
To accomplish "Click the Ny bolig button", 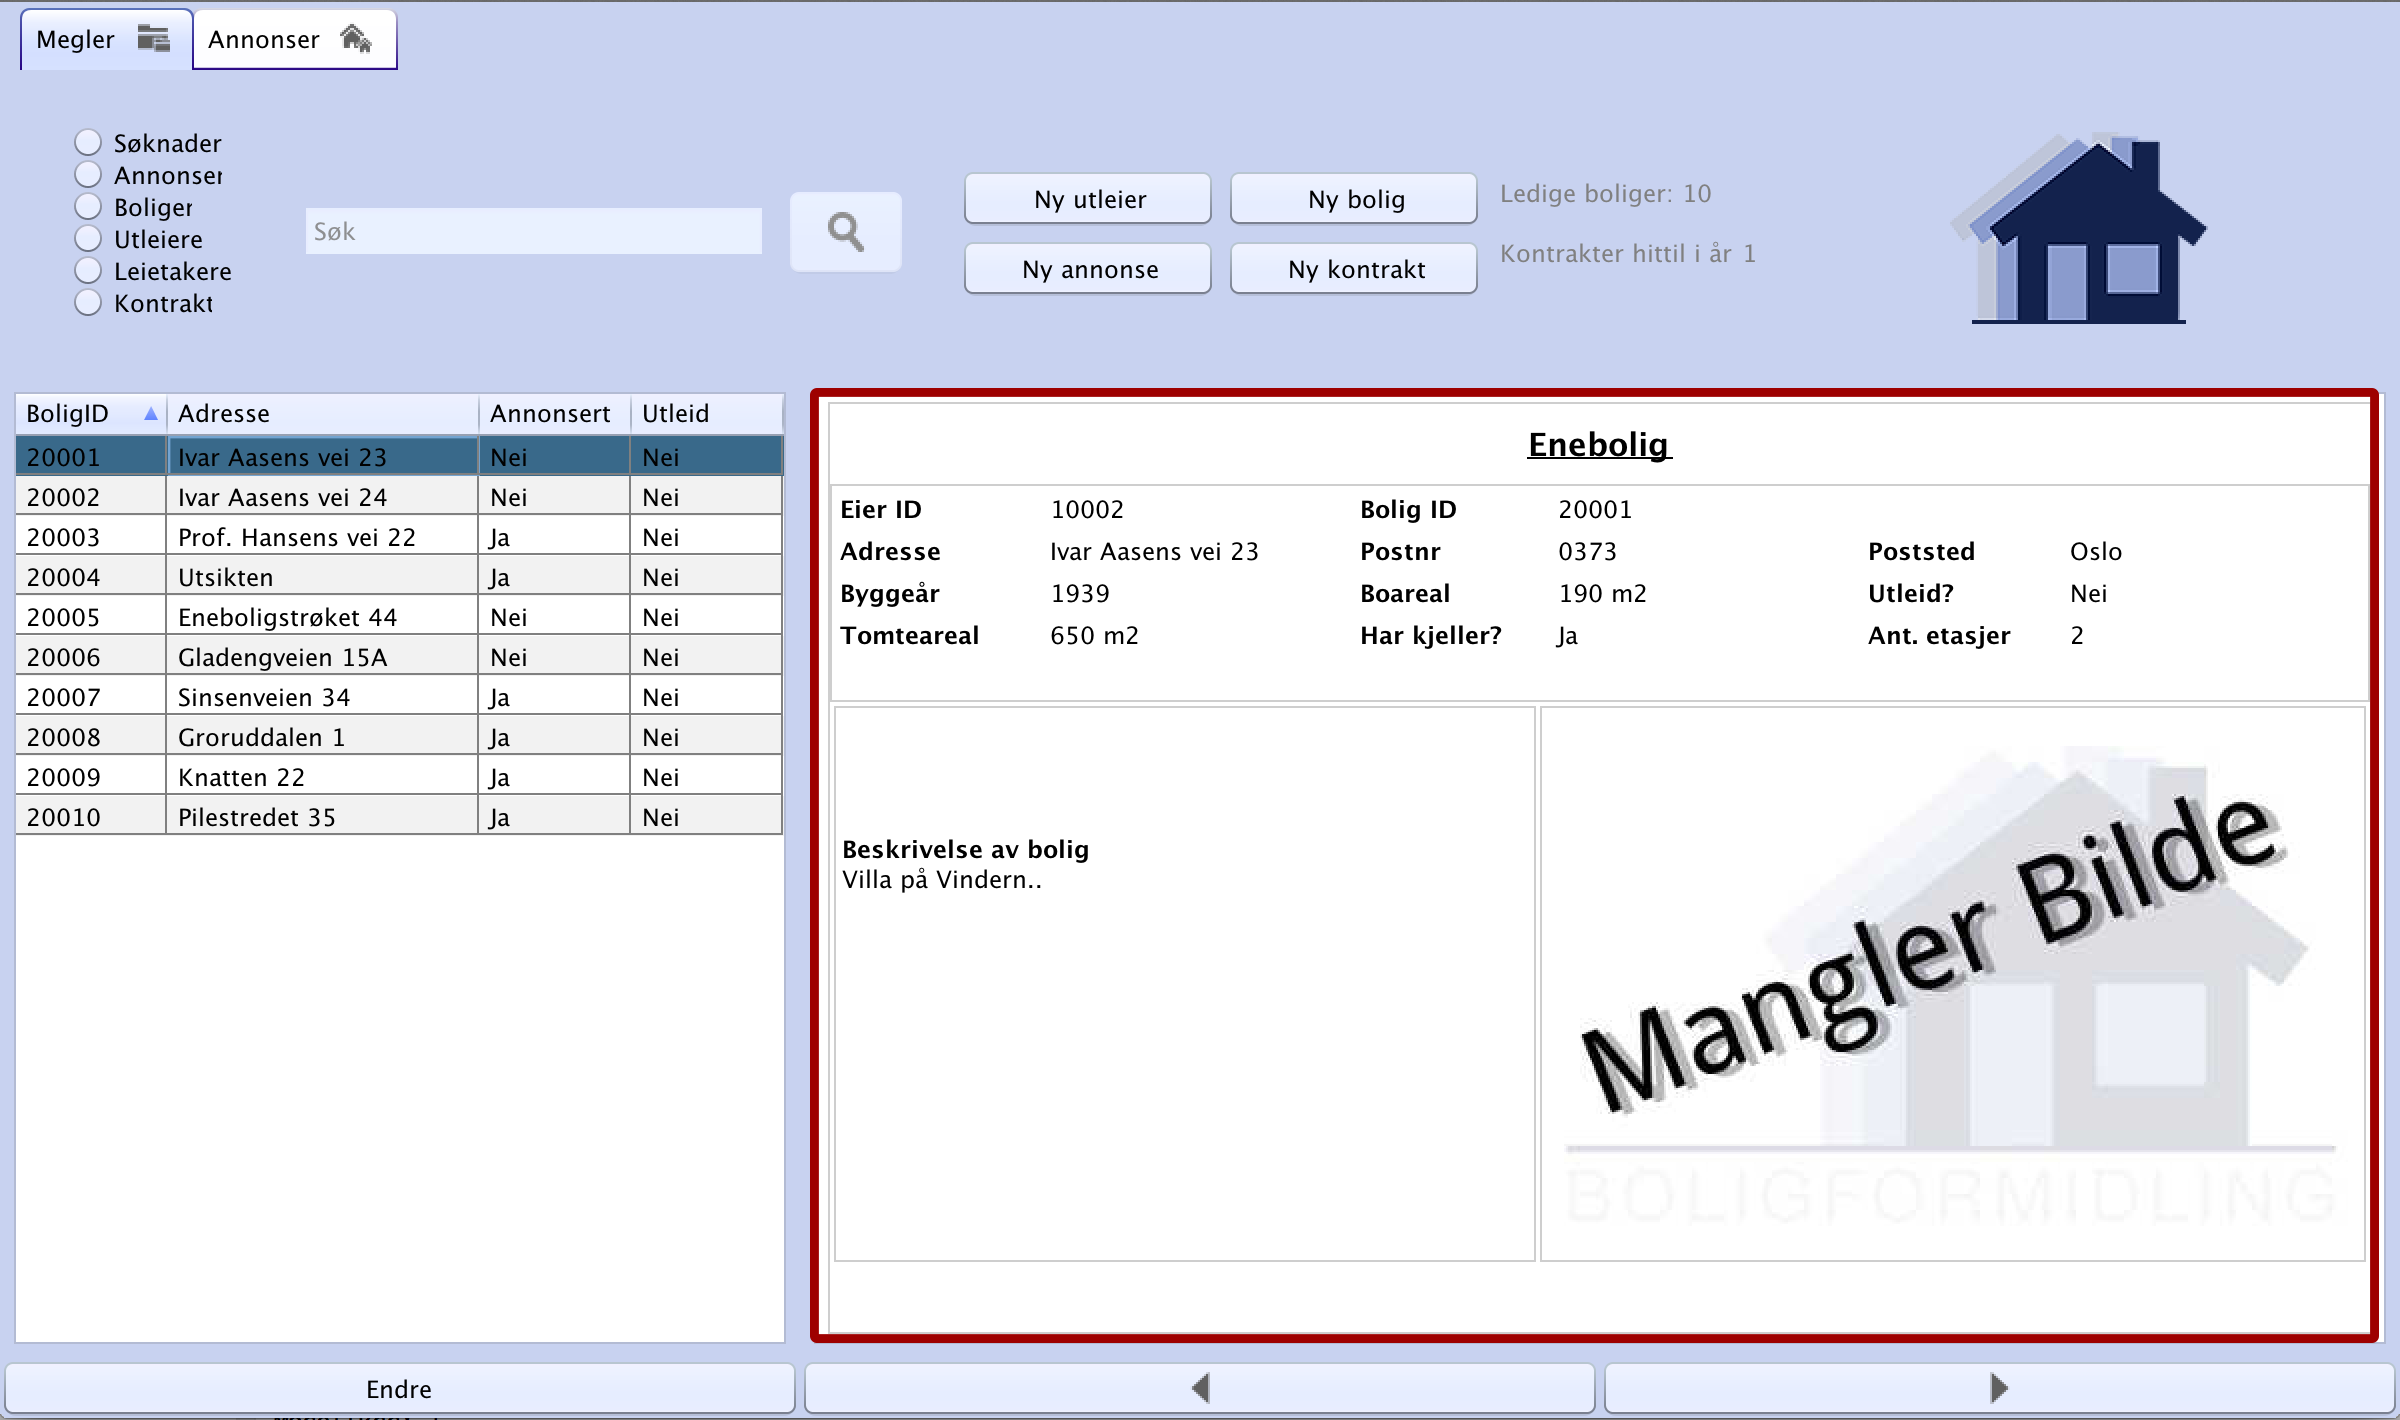I will 1354,199.
